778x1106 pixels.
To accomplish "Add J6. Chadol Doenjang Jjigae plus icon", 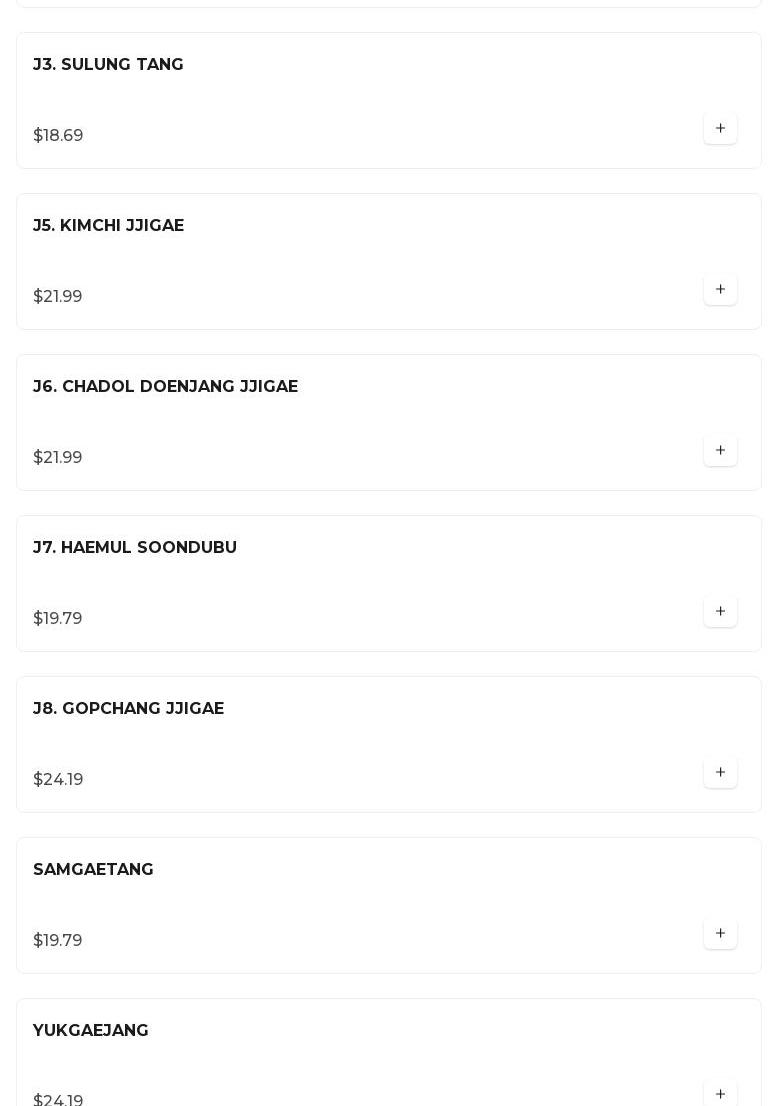I will (720, 450).
